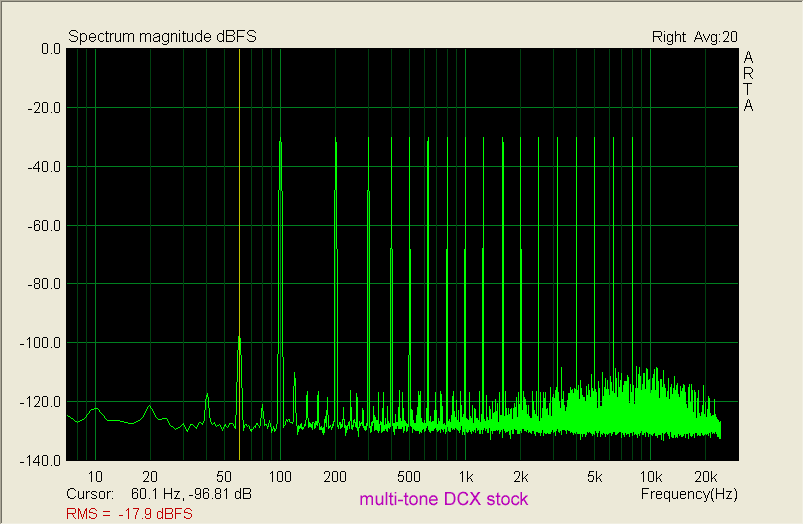Click the '10' frequency axis label

(95, 477)
